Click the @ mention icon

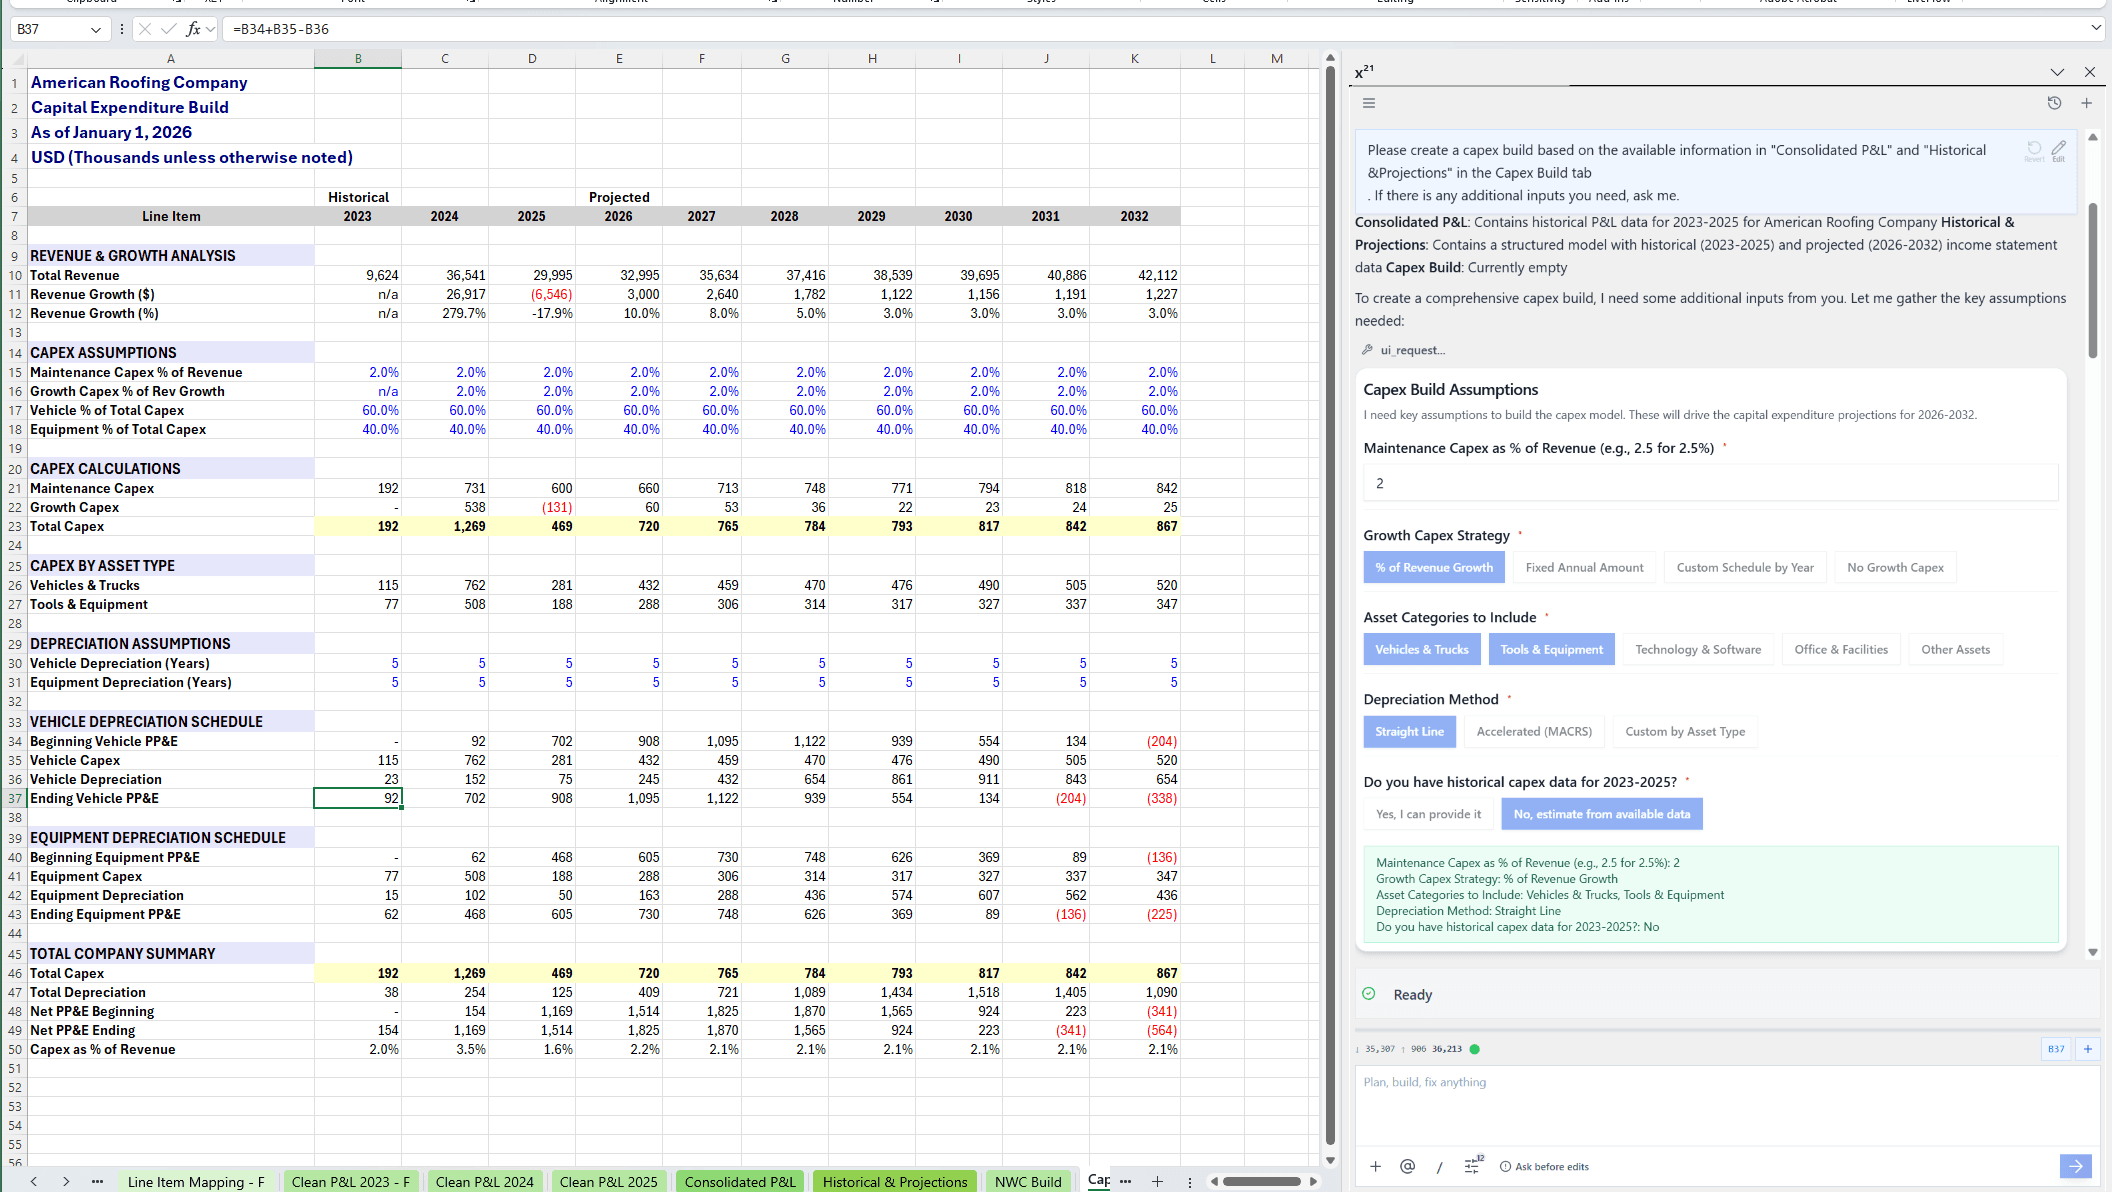point(1407,1166)
